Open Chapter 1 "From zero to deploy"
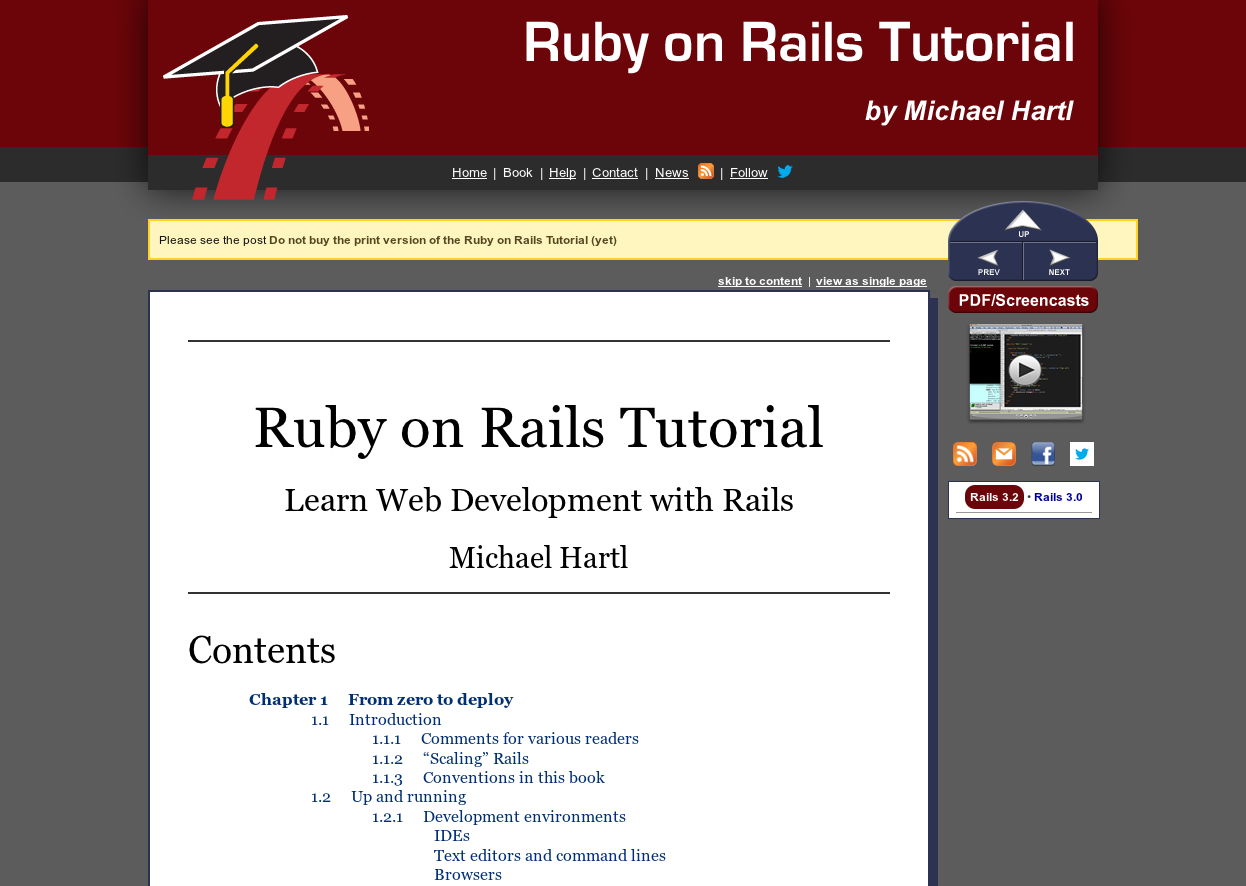This screenshot has width=1246, height=886. coord(430,699)
